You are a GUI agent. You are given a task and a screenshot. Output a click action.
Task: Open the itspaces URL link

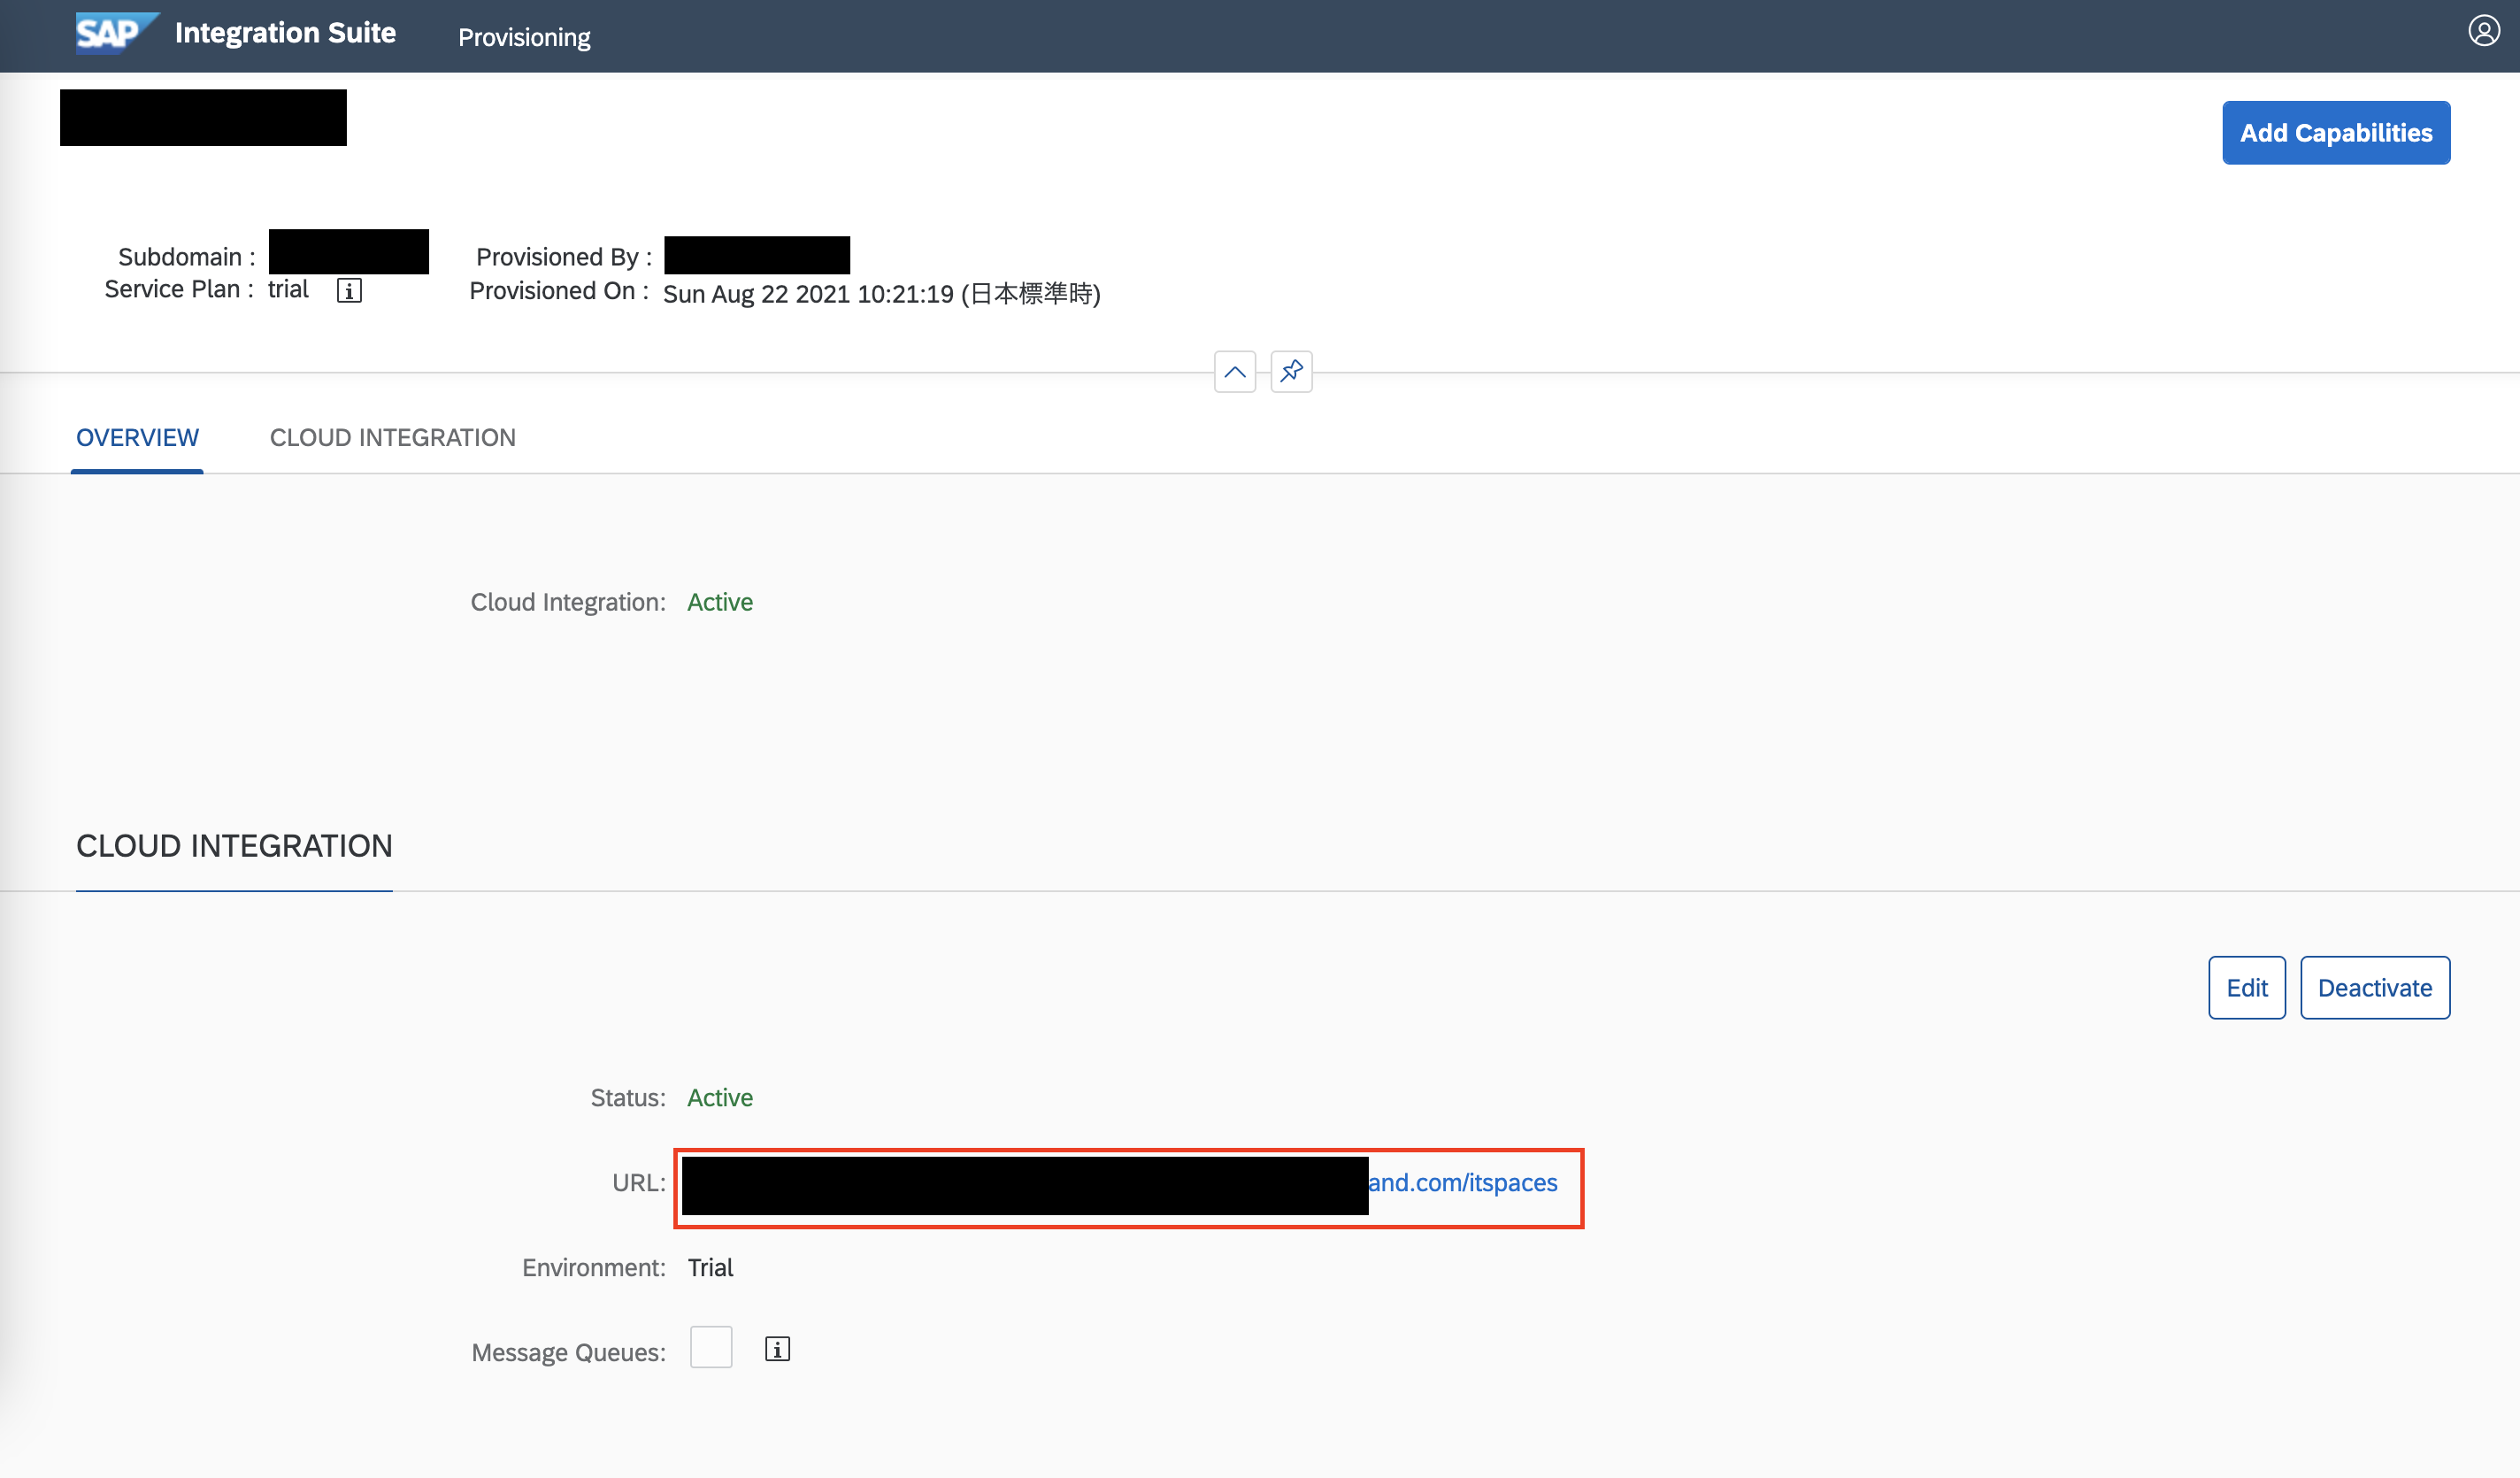(1462, 1183)
